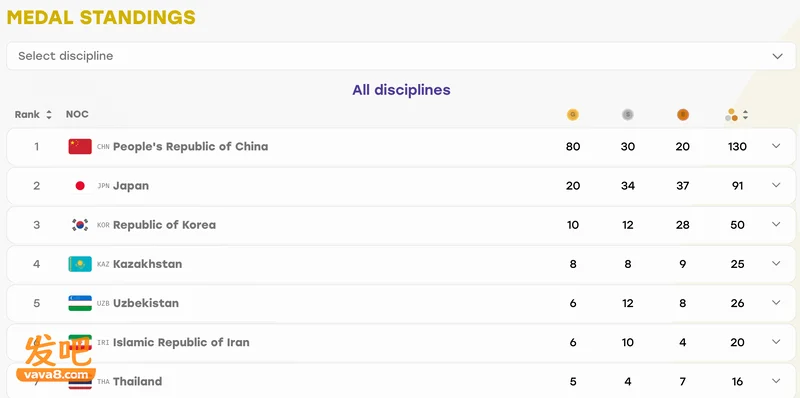Click Thailand's total count 16
The width and height of the screenshot is (800, 398).
(737, 381)
